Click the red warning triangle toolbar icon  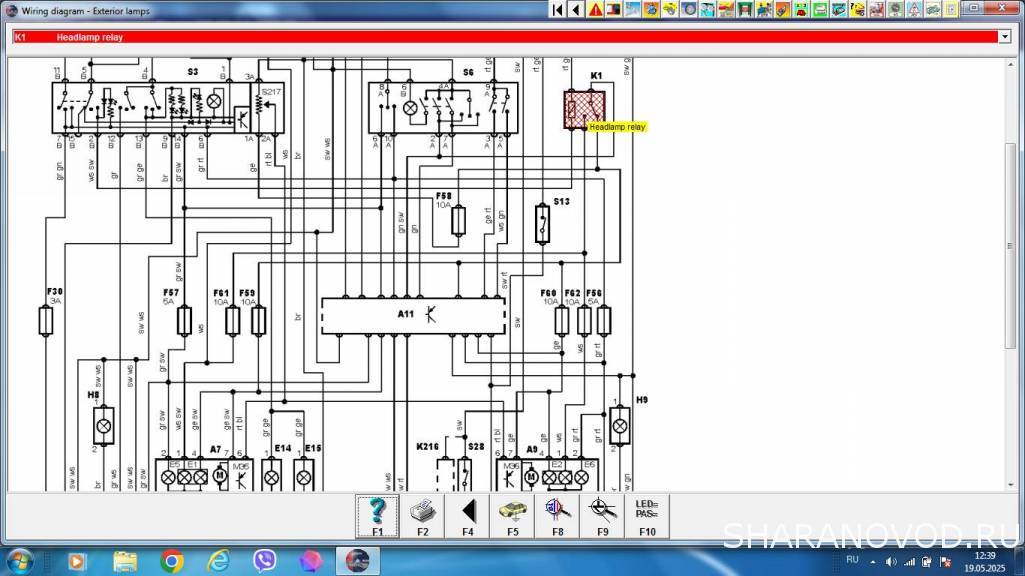point(595,9)
